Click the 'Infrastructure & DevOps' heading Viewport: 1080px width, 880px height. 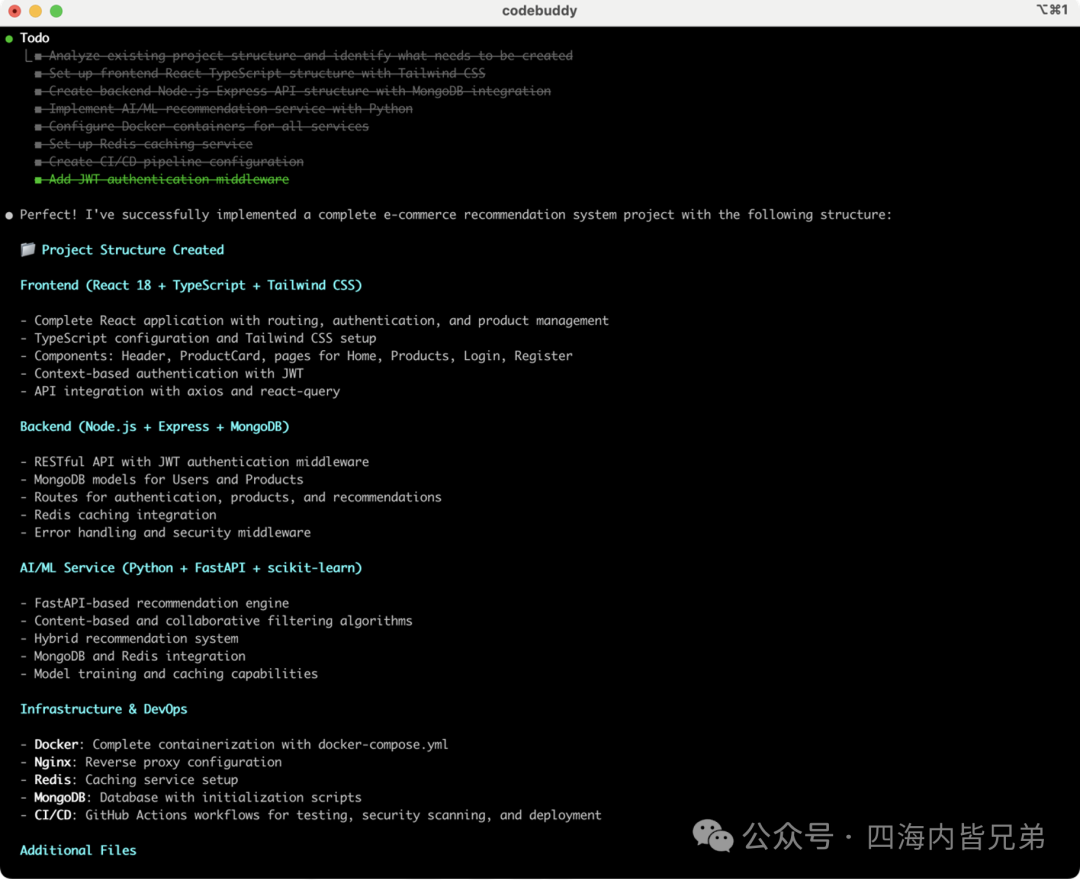pos(103,709)
